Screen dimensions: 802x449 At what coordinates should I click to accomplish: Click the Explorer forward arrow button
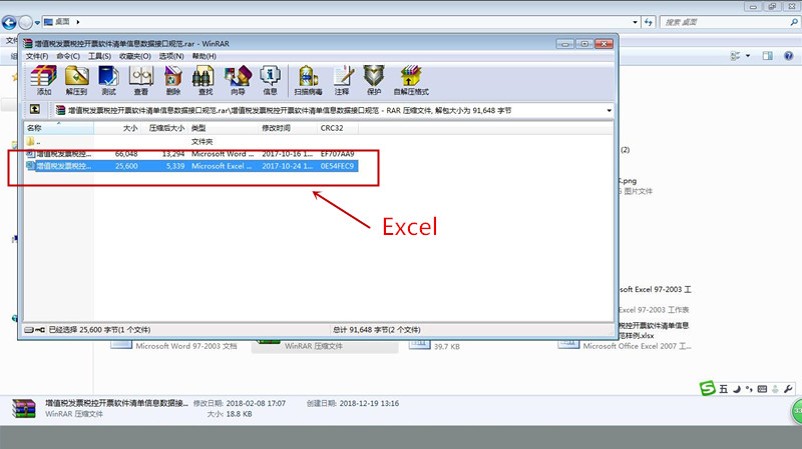[x=25, y=22]
